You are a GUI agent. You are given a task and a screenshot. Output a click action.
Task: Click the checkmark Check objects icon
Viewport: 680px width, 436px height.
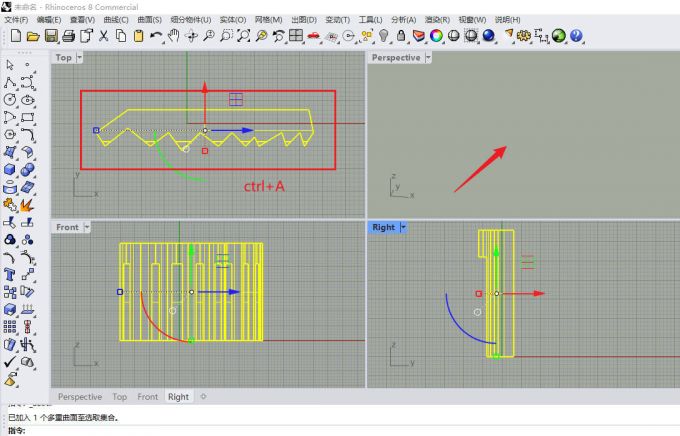tap(10, 362)
